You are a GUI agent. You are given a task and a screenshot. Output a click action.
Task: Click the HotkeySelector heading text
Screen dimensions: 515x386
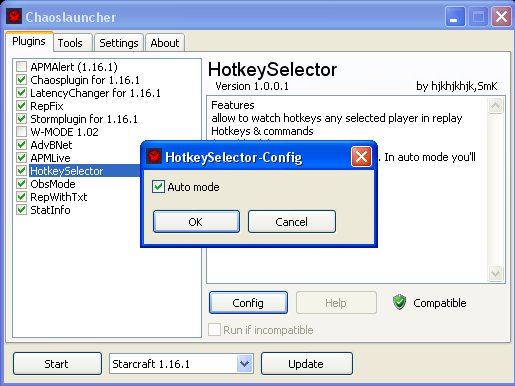272,70
